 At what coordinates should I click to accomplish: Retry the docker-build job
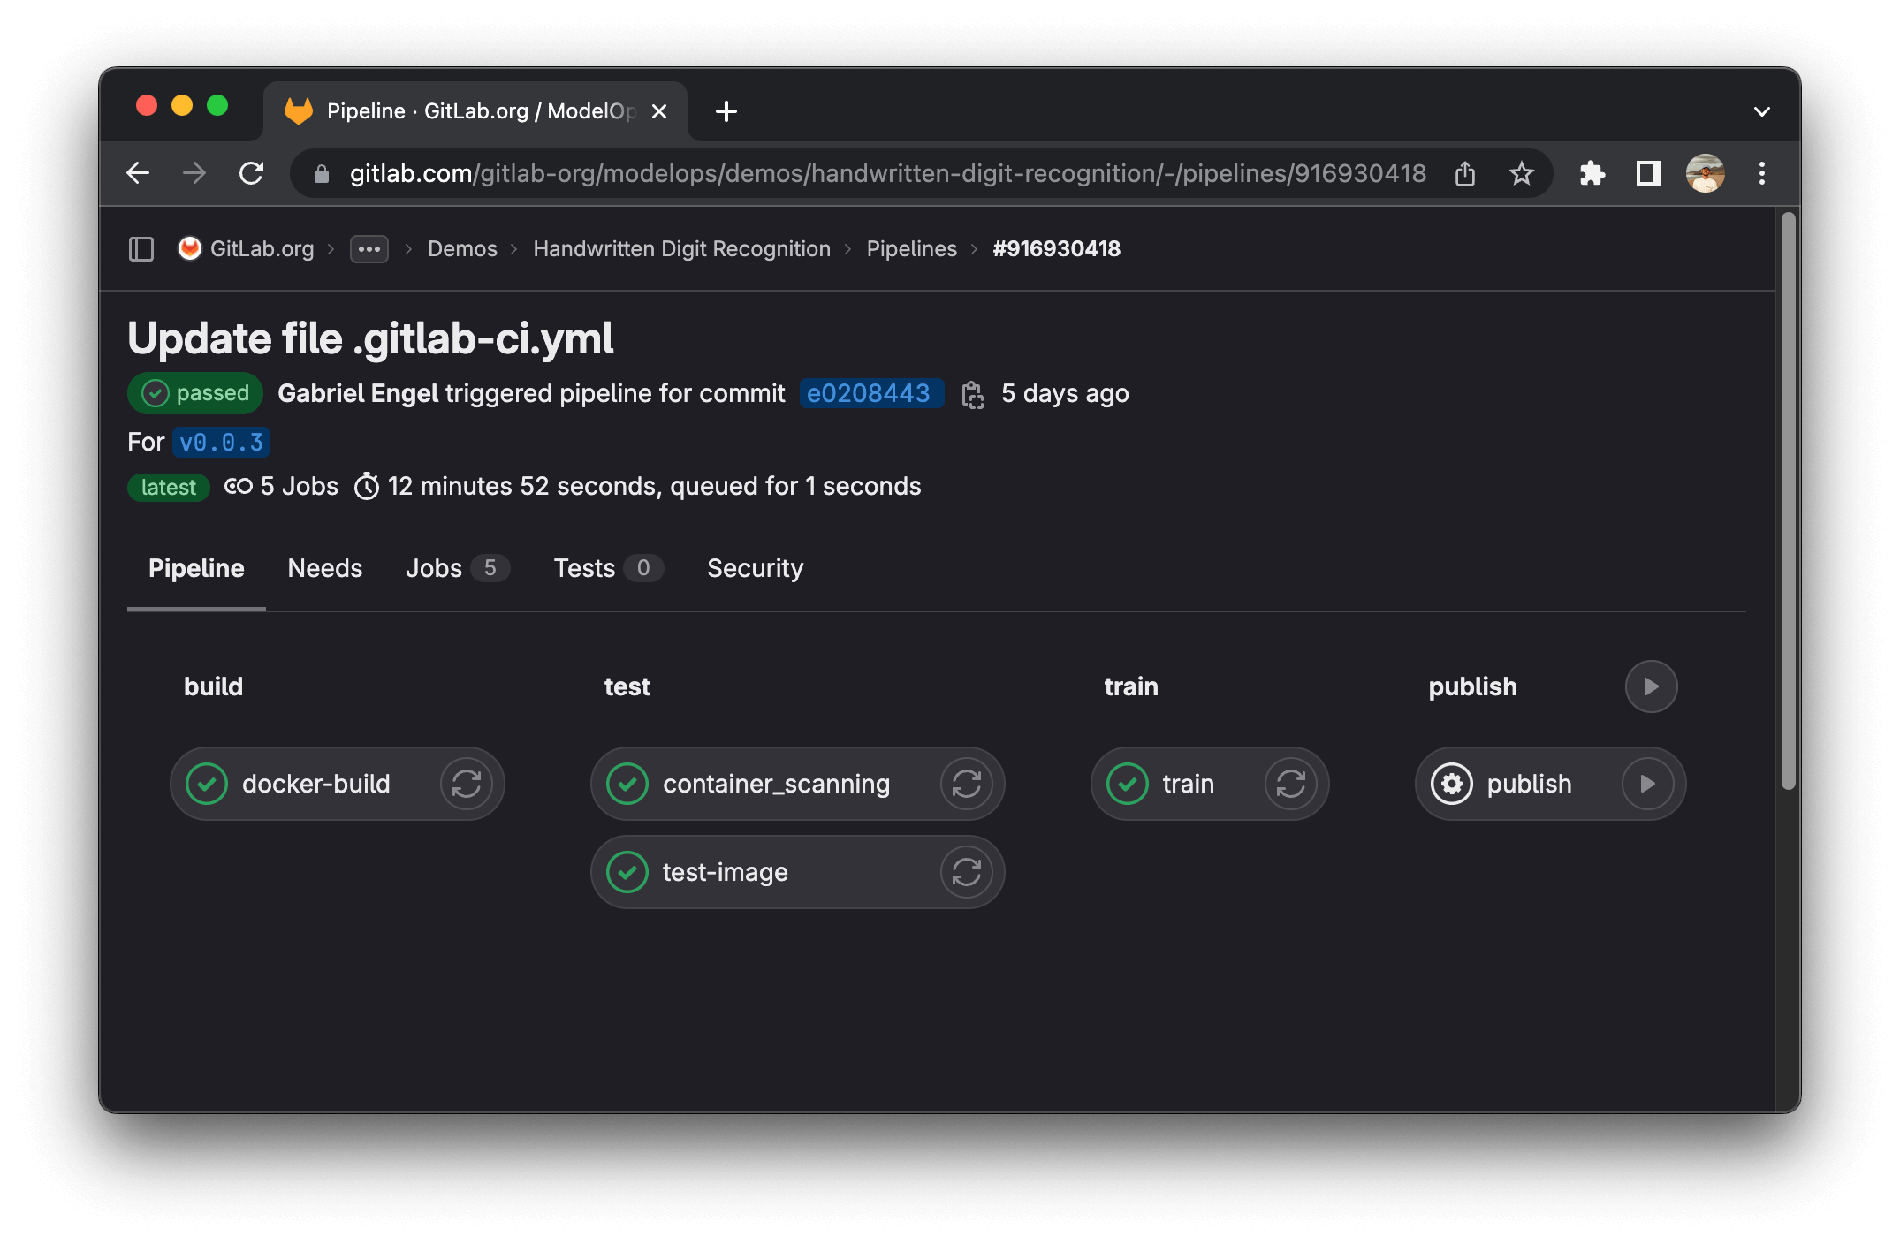(x=466, y=784)
